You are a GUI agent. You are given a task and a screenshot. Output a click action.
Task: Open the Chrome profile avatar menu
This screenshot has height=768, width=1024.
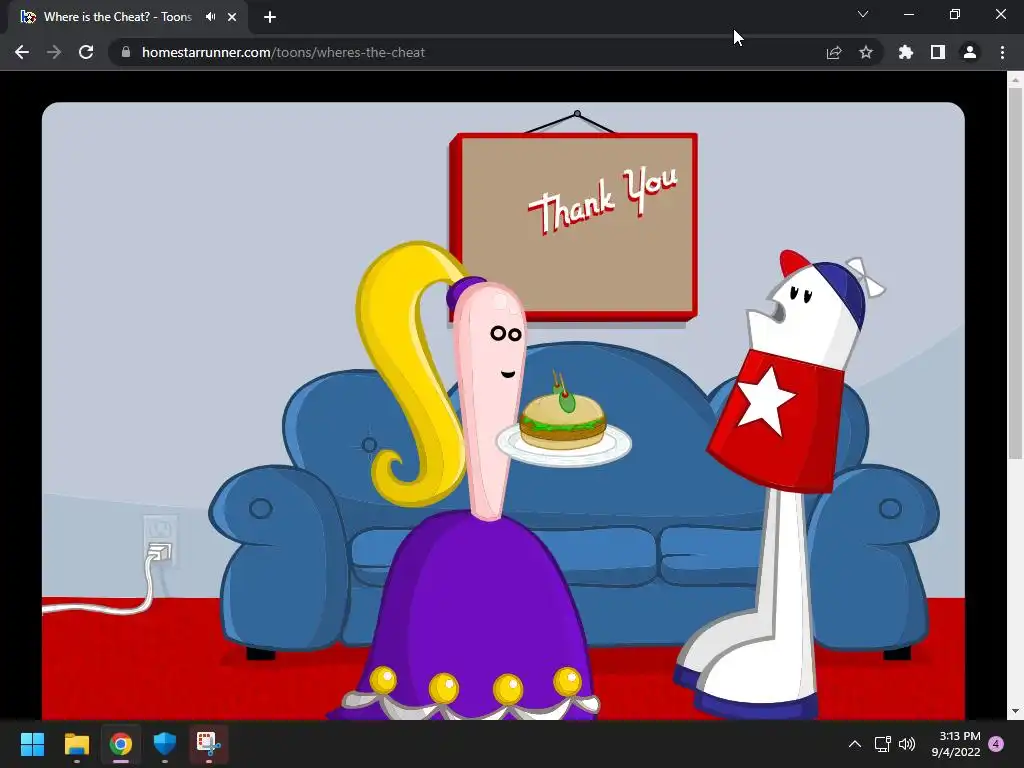pyautogui.click(x=970, y=52)
